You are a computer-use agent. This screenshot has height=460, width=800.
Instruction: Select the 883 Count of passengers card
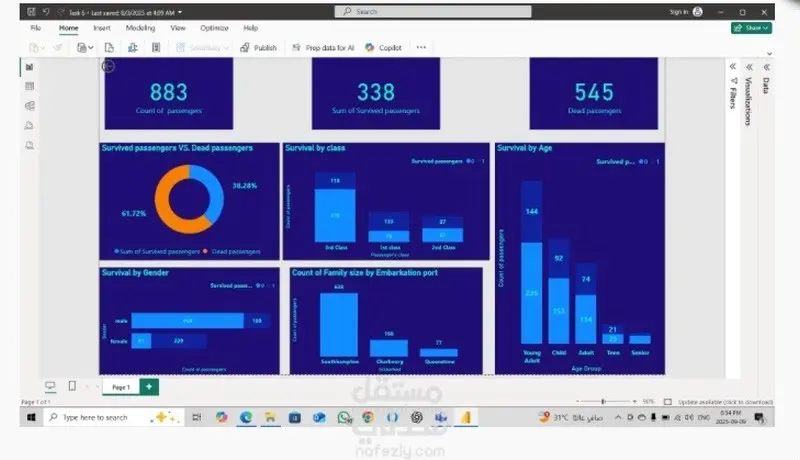[x=169, y=93]
